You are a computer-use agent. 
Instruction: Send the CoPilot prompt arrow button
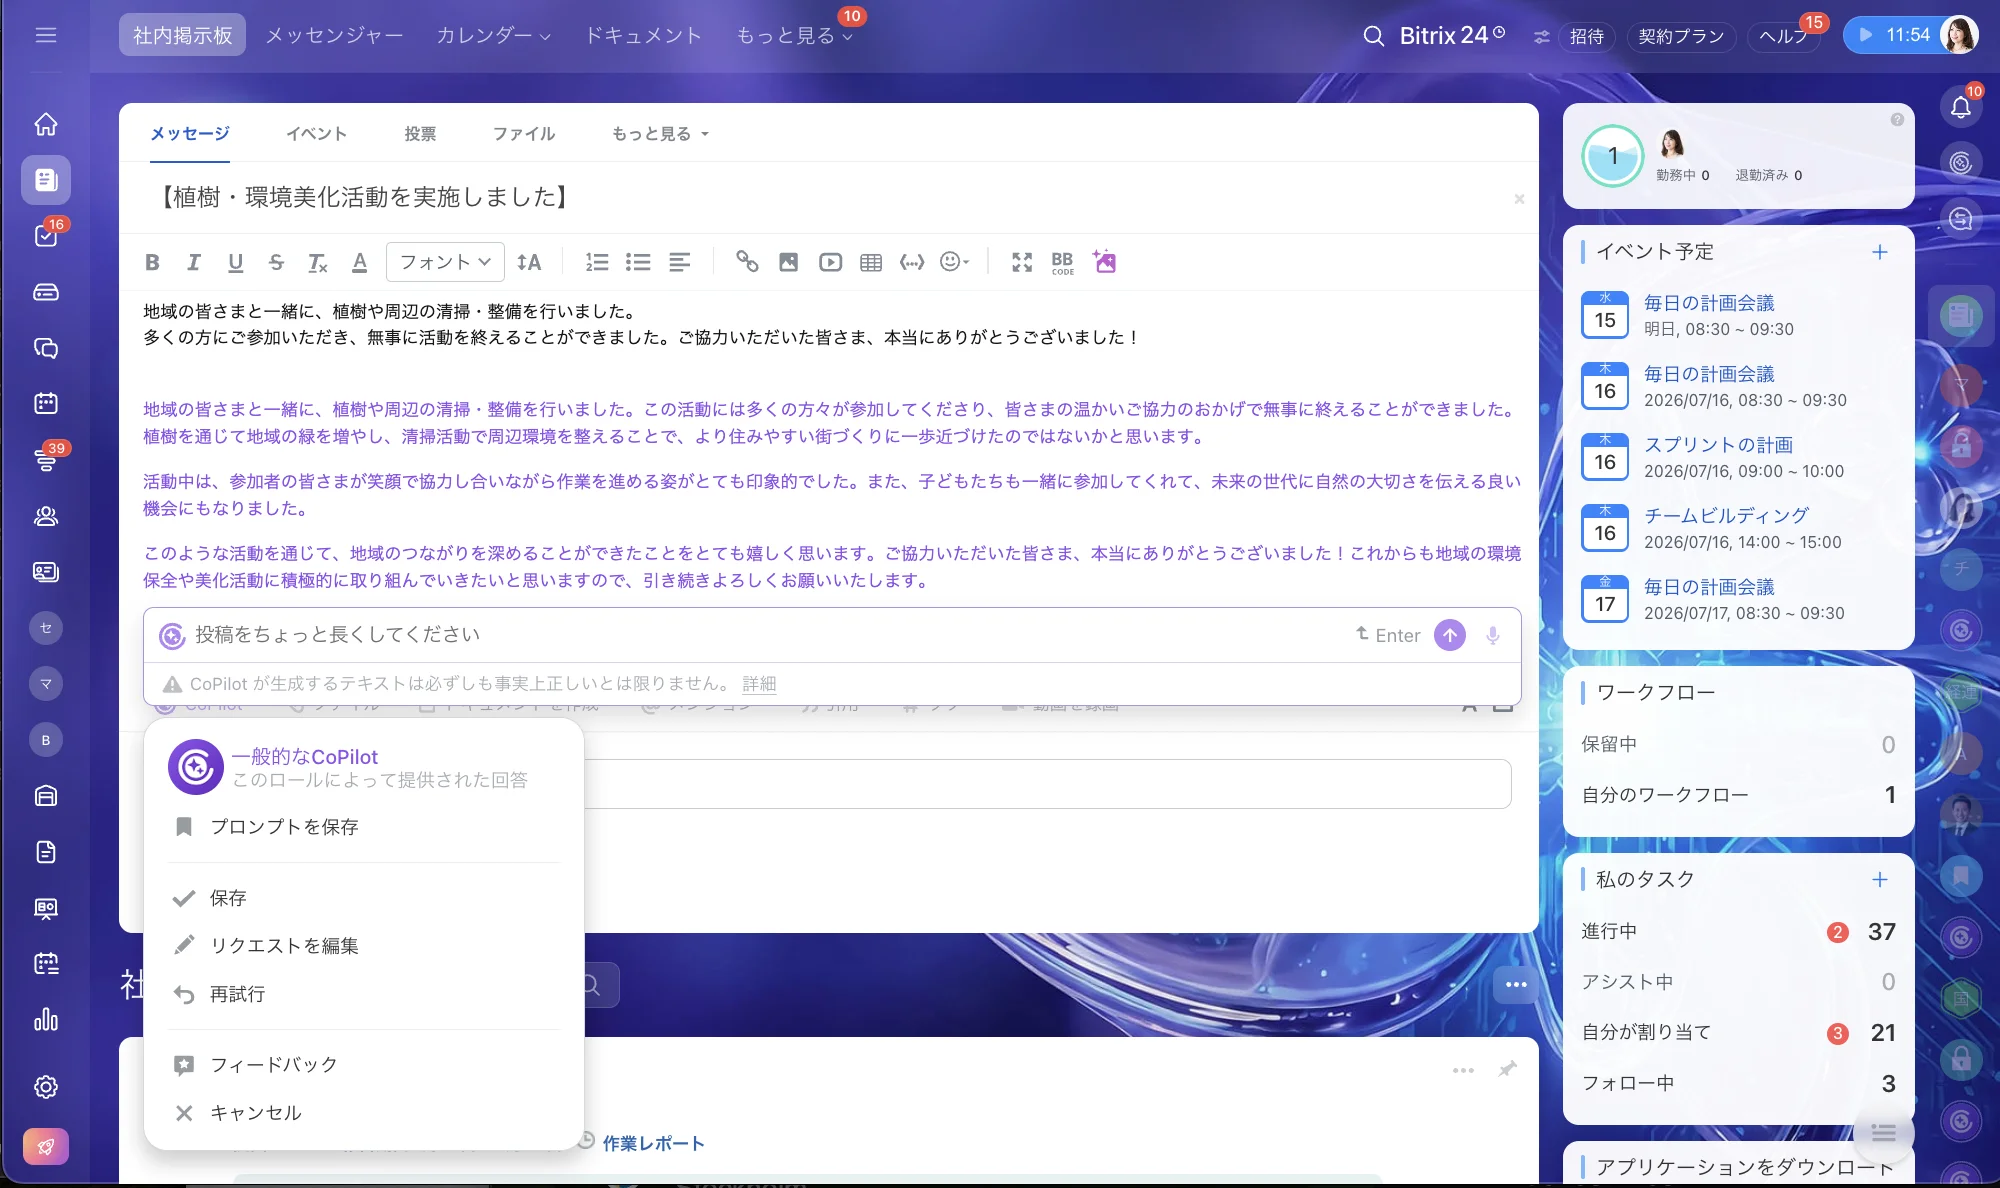click(1450, 635)
